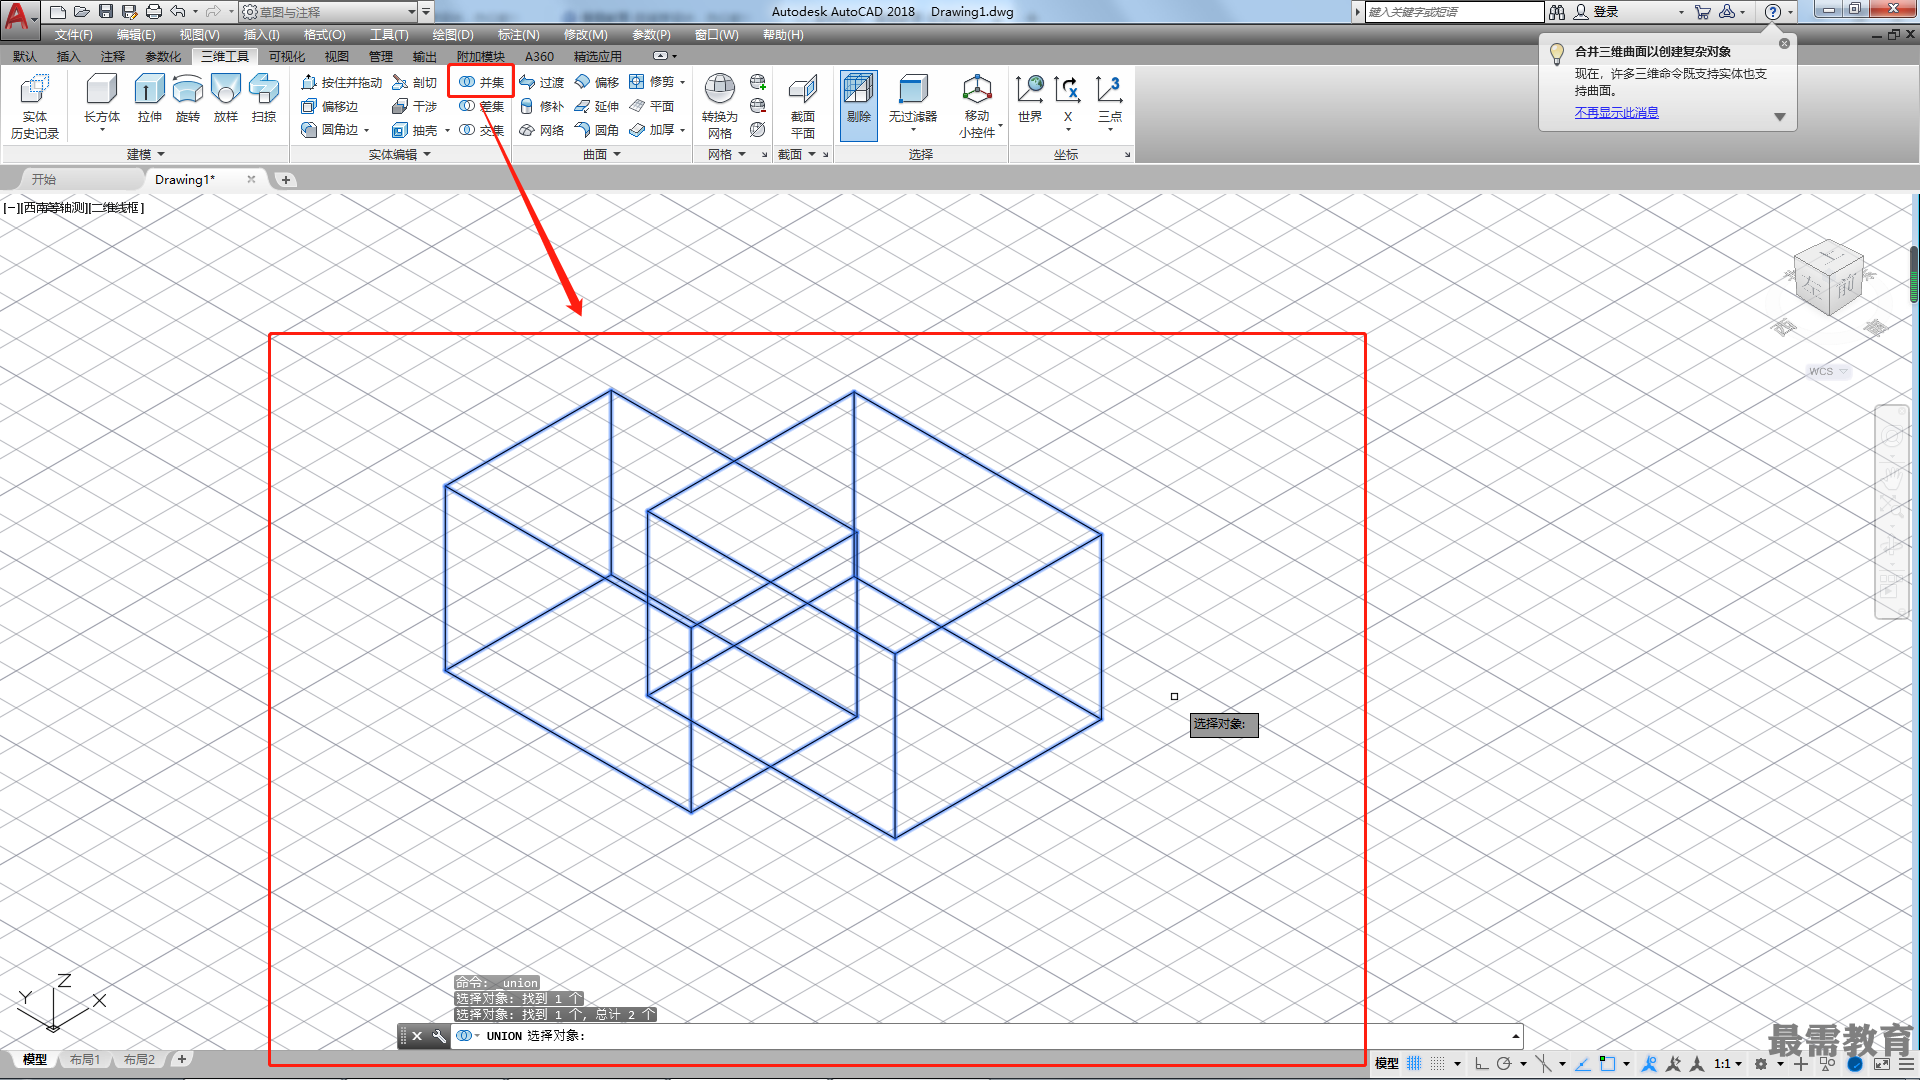The height and width of the screenshot is (1080, 1920).
Task: Click the 移动小控件 gizmo button
Action: [977, 104]
